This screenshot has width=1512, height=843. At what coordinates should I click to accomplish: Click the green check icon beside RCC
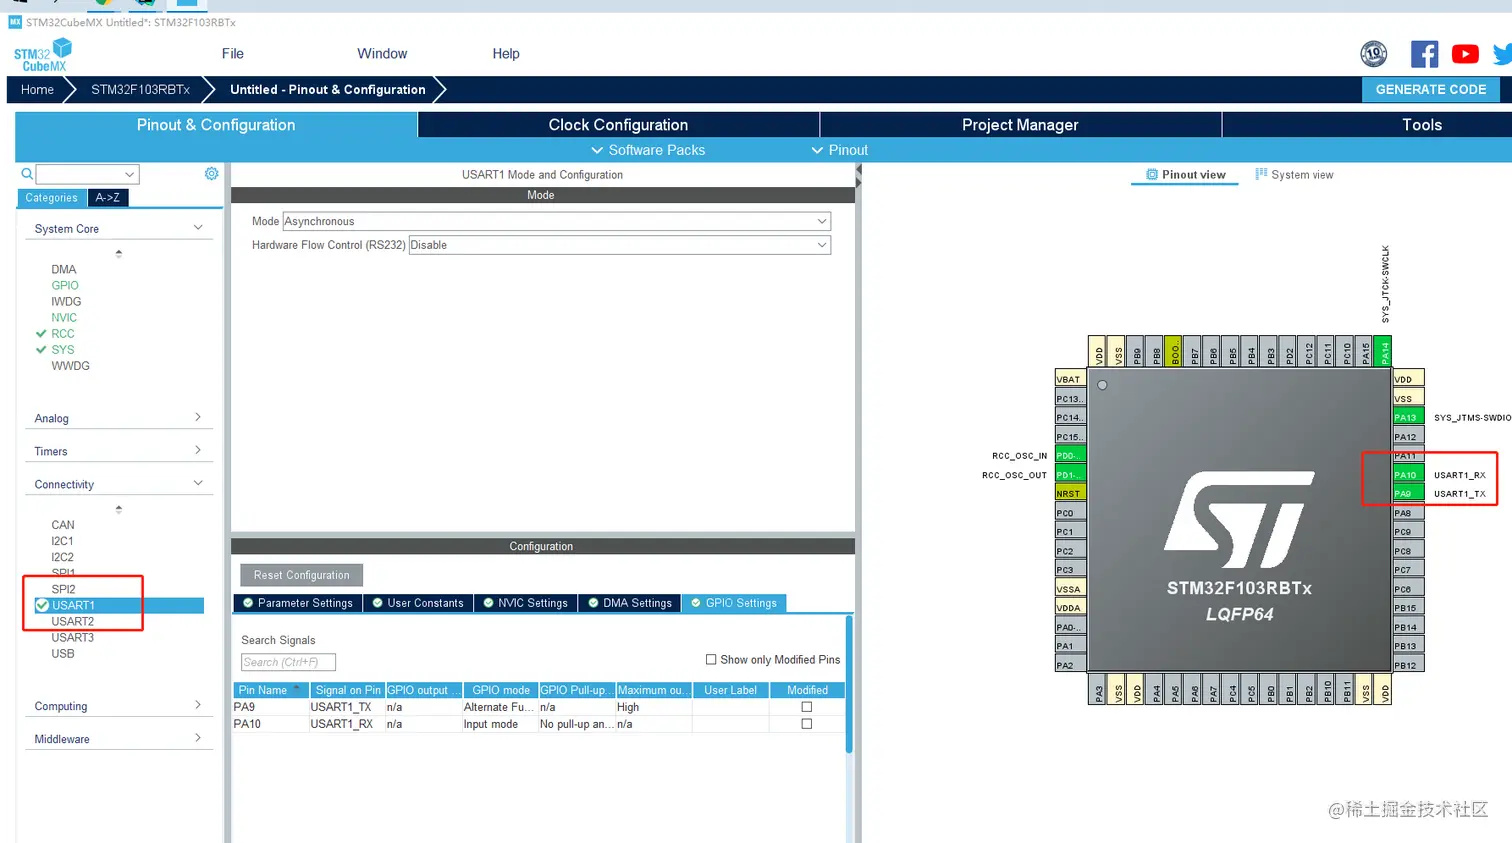pos(41,334)
